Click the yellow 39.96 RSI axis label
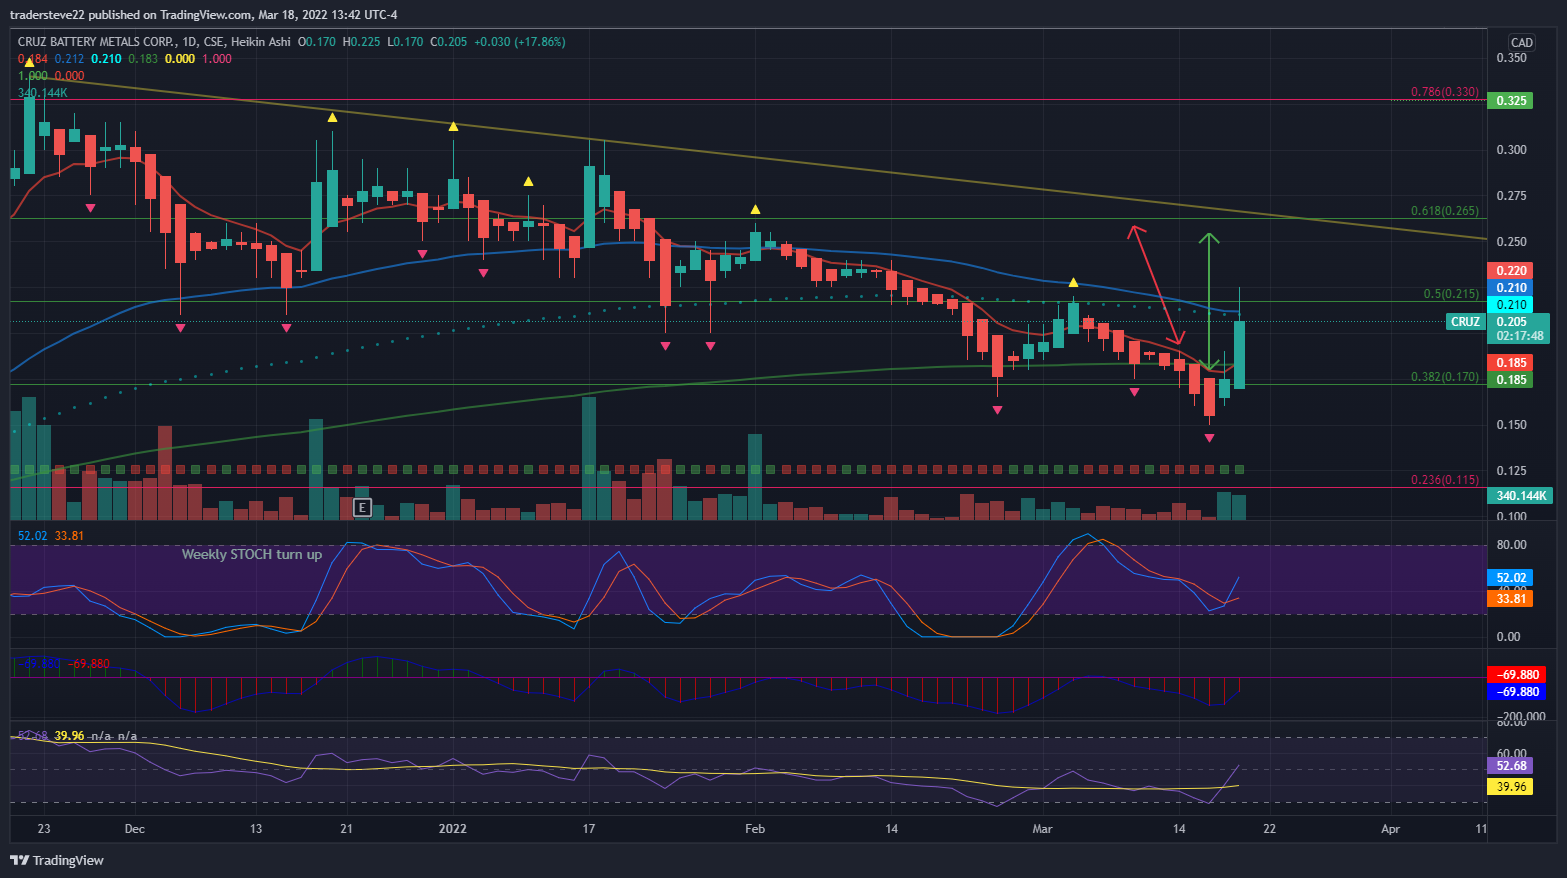The height and width of the screenshot is (878, 1567). point(1510,787)
